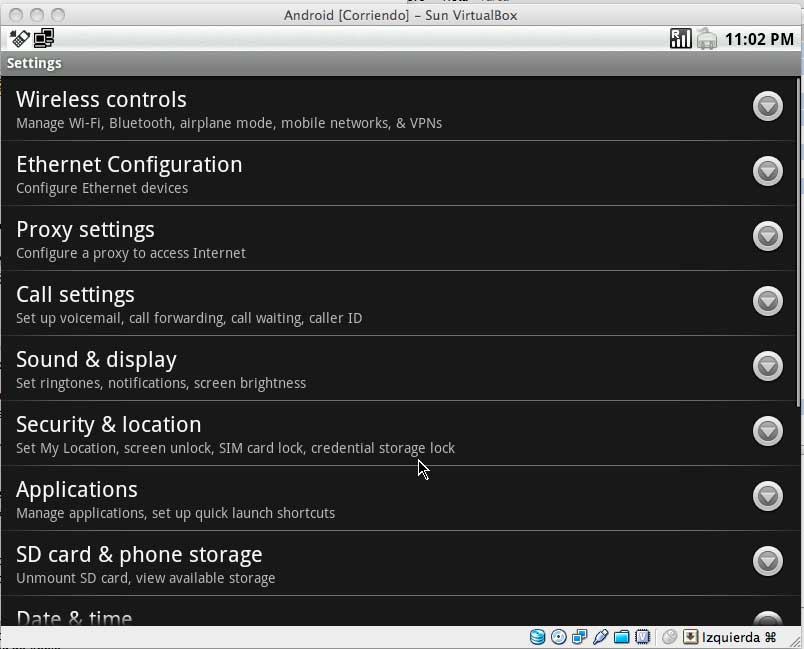Screen dimensions: 804x649
Task: Click the VirtualBox window resize grip
Action: 795,641
